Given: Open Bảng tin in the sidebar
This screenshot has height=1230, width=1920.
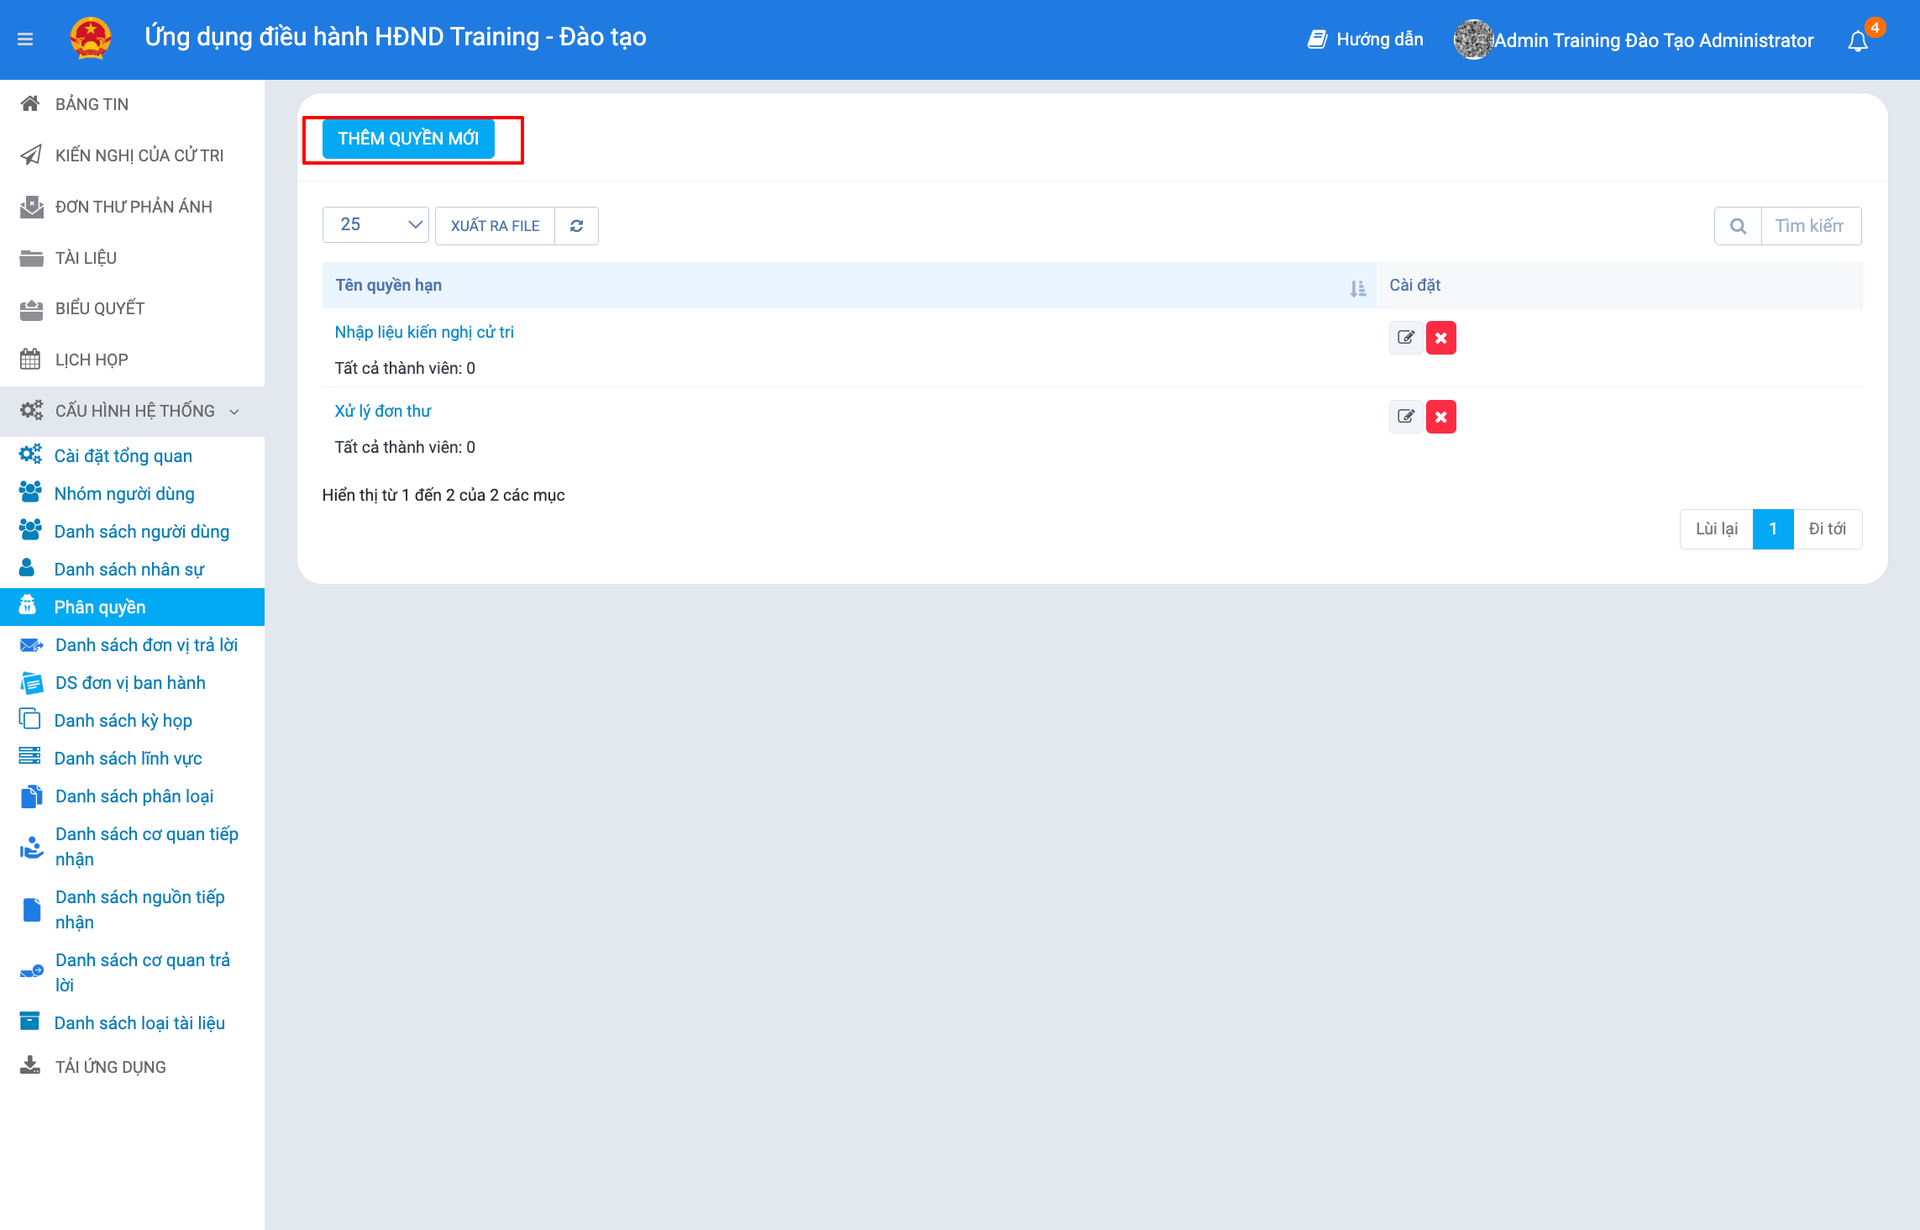Looking at the screenshot, I should [91, 104].
